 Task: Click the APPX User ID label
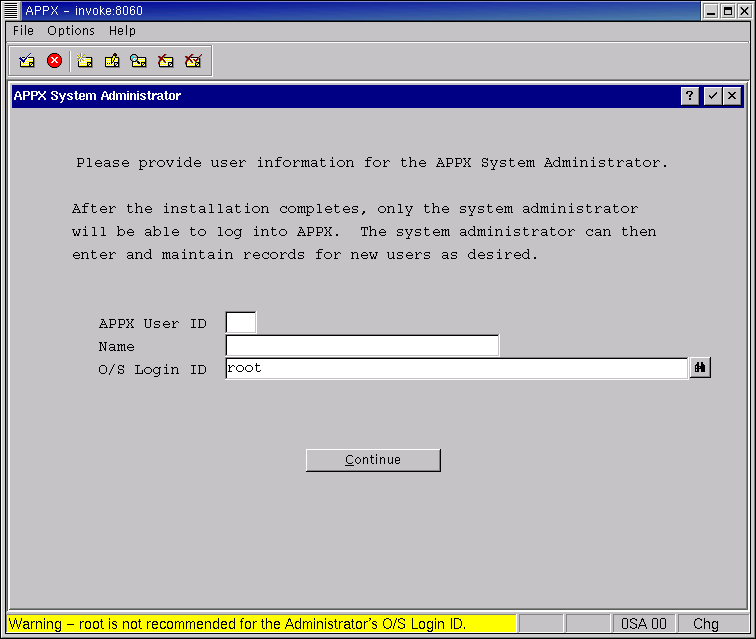click(x=152, y=324)
